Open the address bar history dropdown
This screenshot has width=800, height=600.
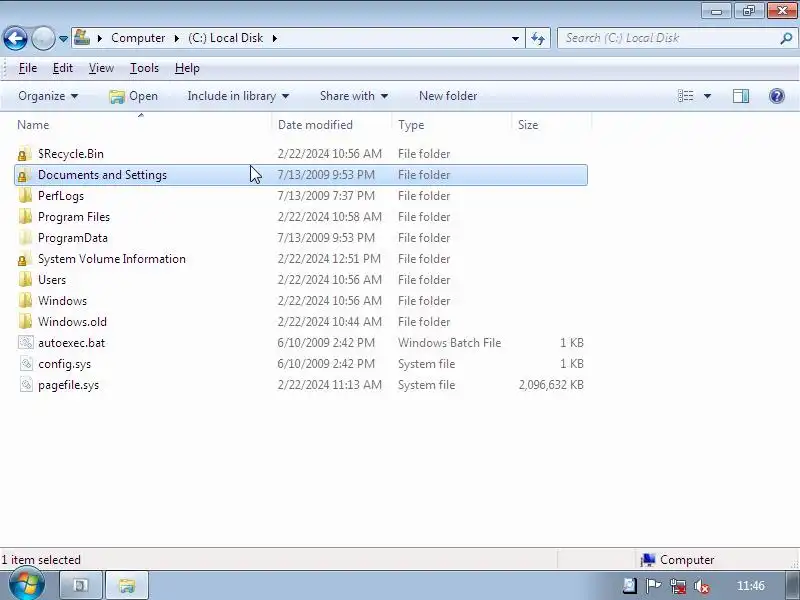(x=515, y=39)
